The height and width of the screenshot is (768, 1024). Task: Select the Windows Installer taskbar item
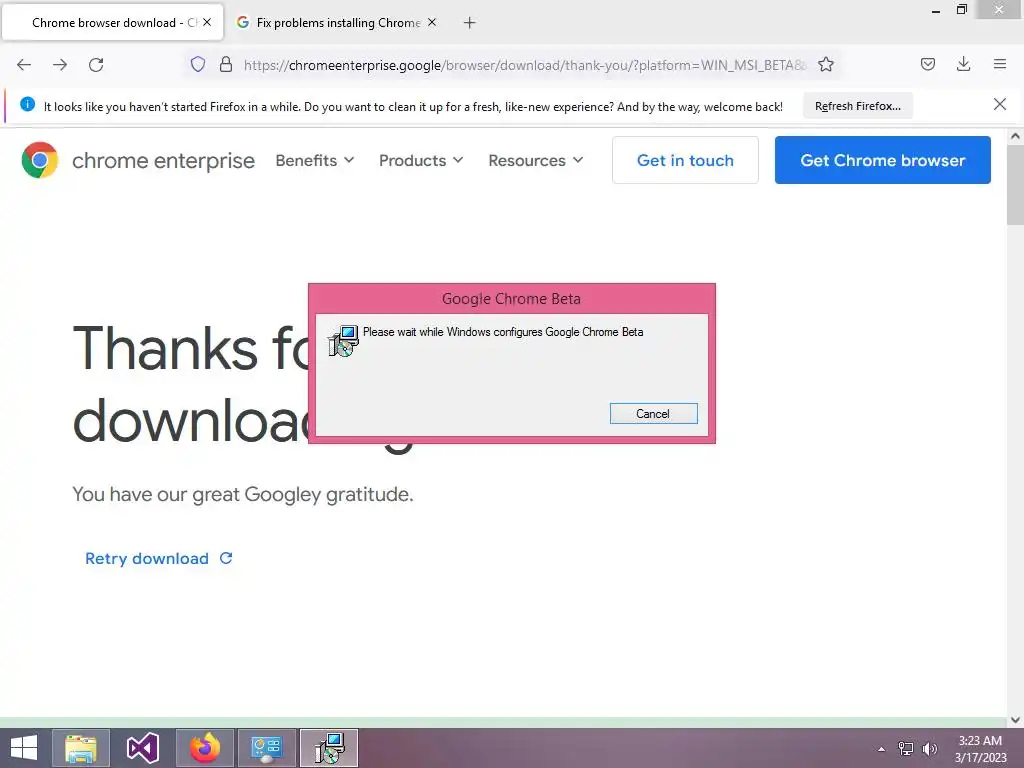pos(329,748)
